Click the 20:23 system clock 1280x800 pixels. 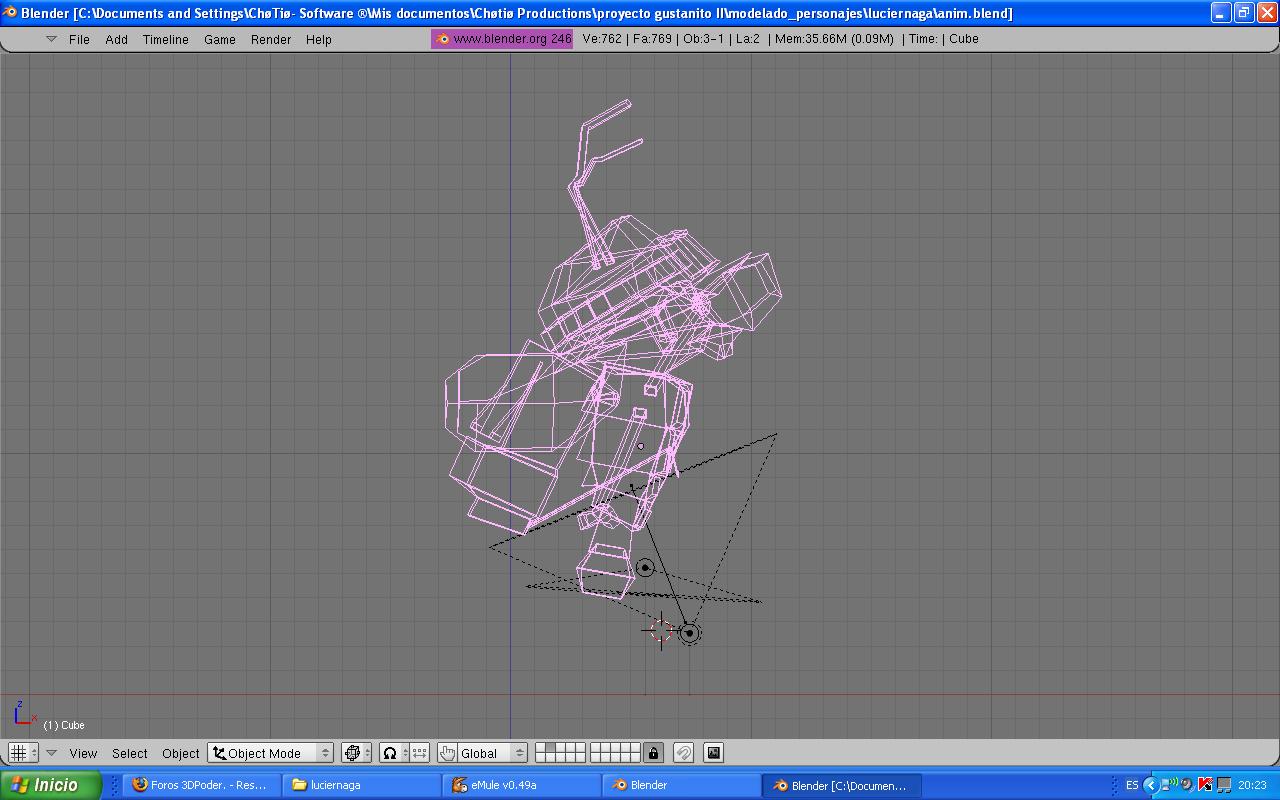tap(1252, 785)
